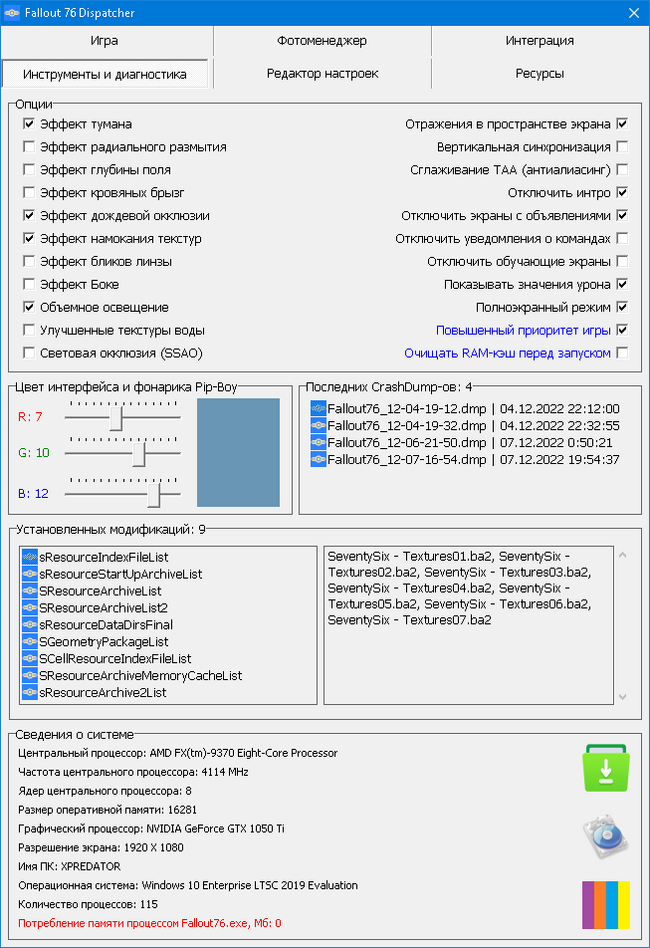650x948 pixels.
Task: Click icon beside SResourceArchiveList2
Action: (x=30, y=608)
